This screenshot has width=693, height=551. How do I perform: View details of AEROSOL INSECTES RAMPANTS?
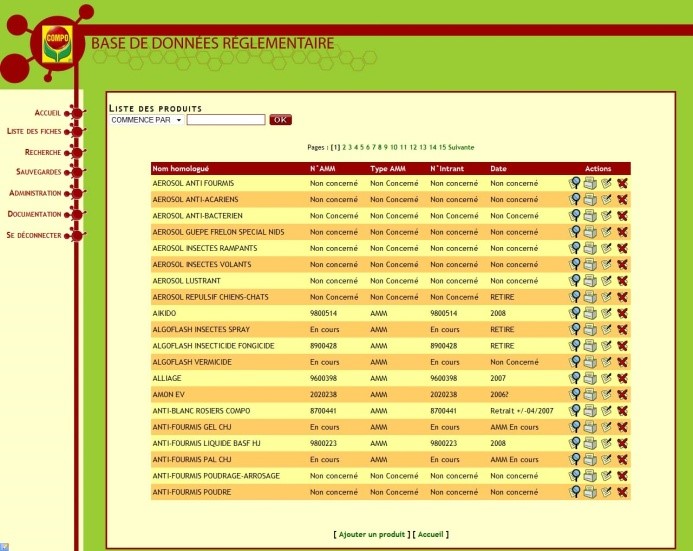click(x=575, y=248)
